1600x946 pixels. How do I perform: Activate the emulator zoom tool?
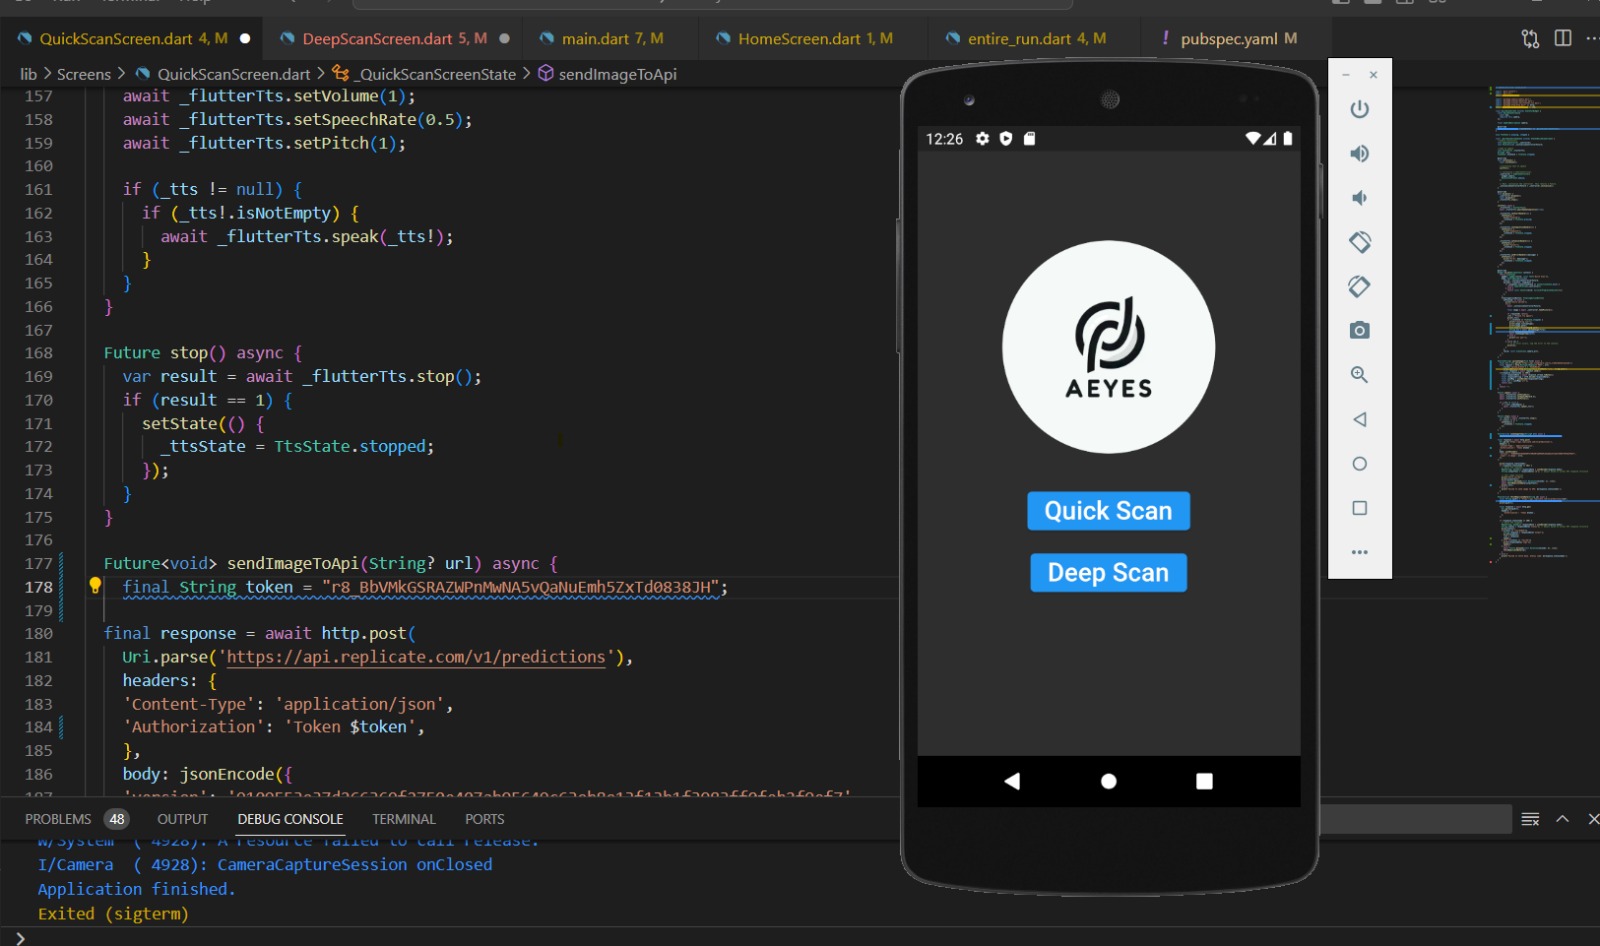tap(1359, 375)
